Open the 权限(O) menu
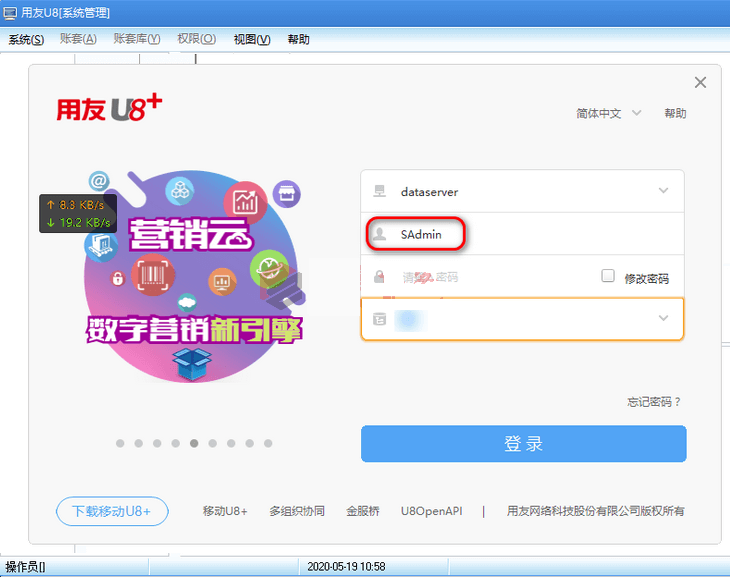This screenshot has width=730, height=577. 196,39
